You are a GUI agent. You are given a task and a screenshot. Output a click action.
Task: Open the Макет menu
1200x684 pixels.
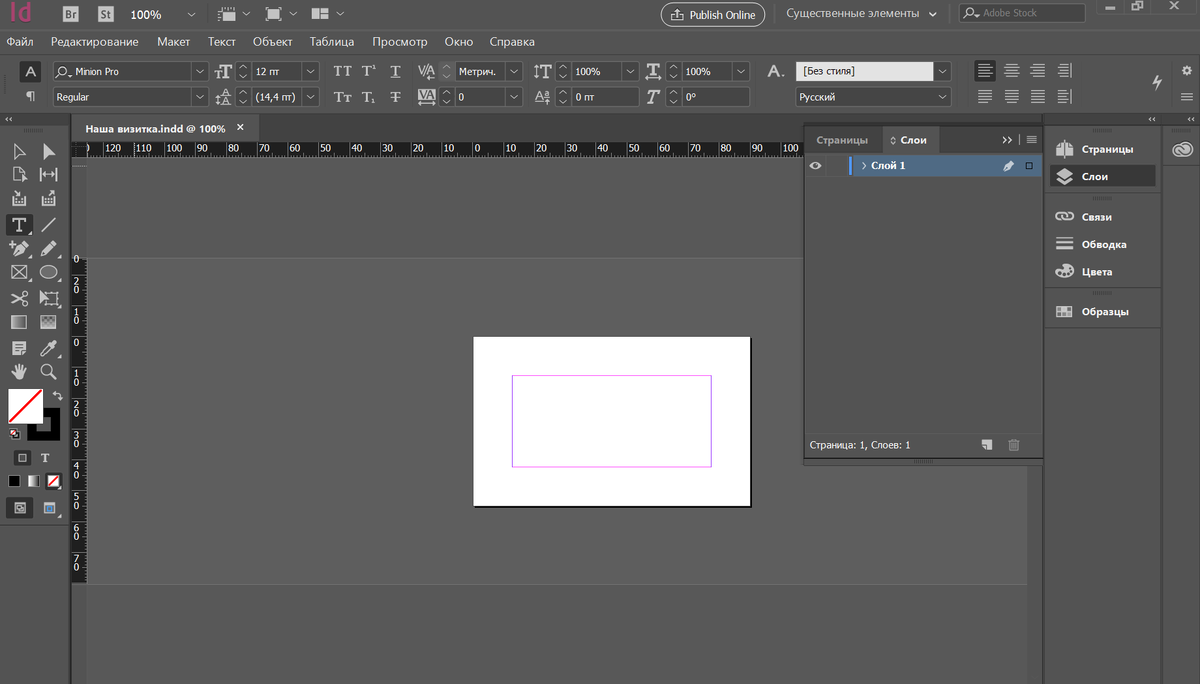pyautogui.click(x=173, y=42)
